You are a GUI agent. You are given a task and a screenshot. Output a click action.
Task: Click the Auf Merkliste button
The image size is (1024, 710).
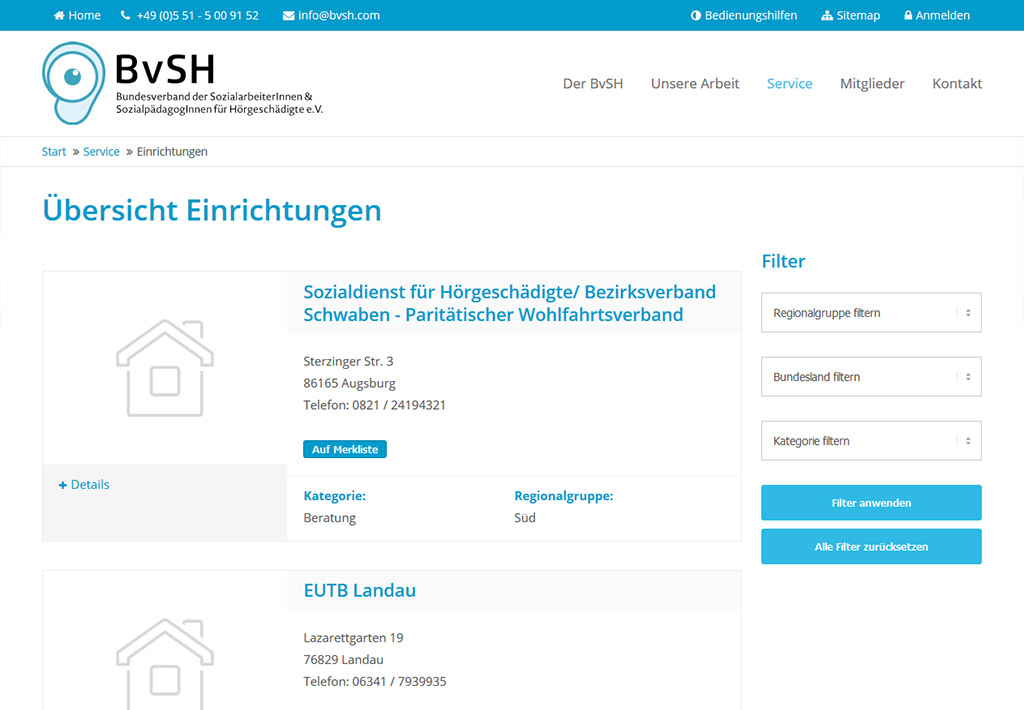point(345,449)
